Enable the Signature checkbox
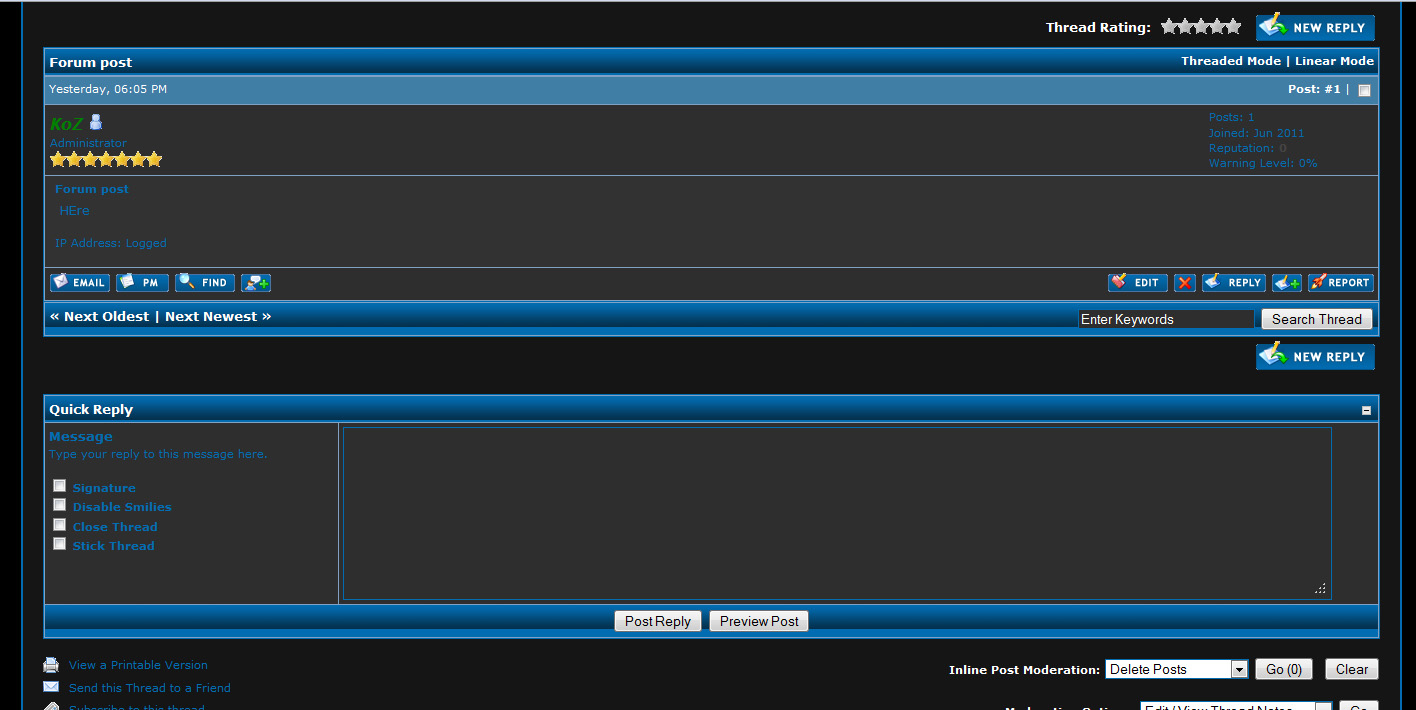Image resolution: width=1416 pixels, height=710 pixels. (60, 486)
